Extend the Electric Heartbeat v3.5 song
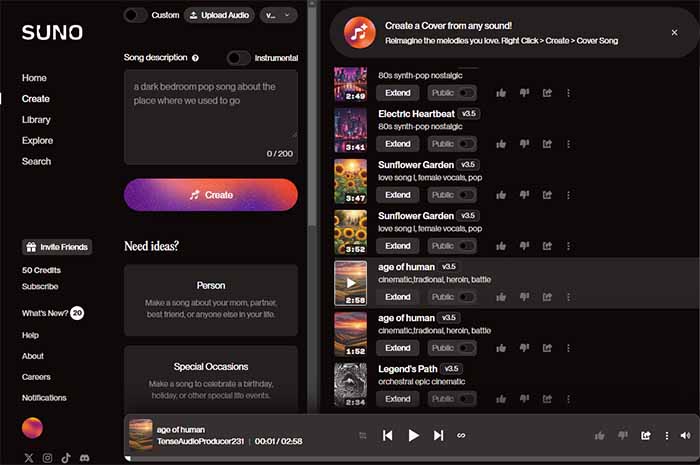The image size is (700, 465). tap(397, 144)
